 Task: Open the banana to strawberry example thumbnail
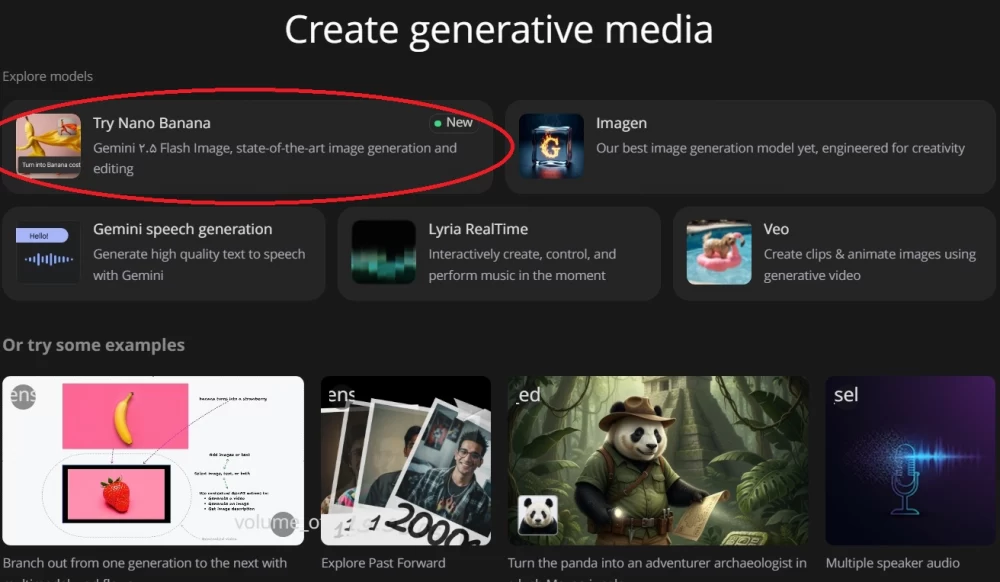coord(153,460)
